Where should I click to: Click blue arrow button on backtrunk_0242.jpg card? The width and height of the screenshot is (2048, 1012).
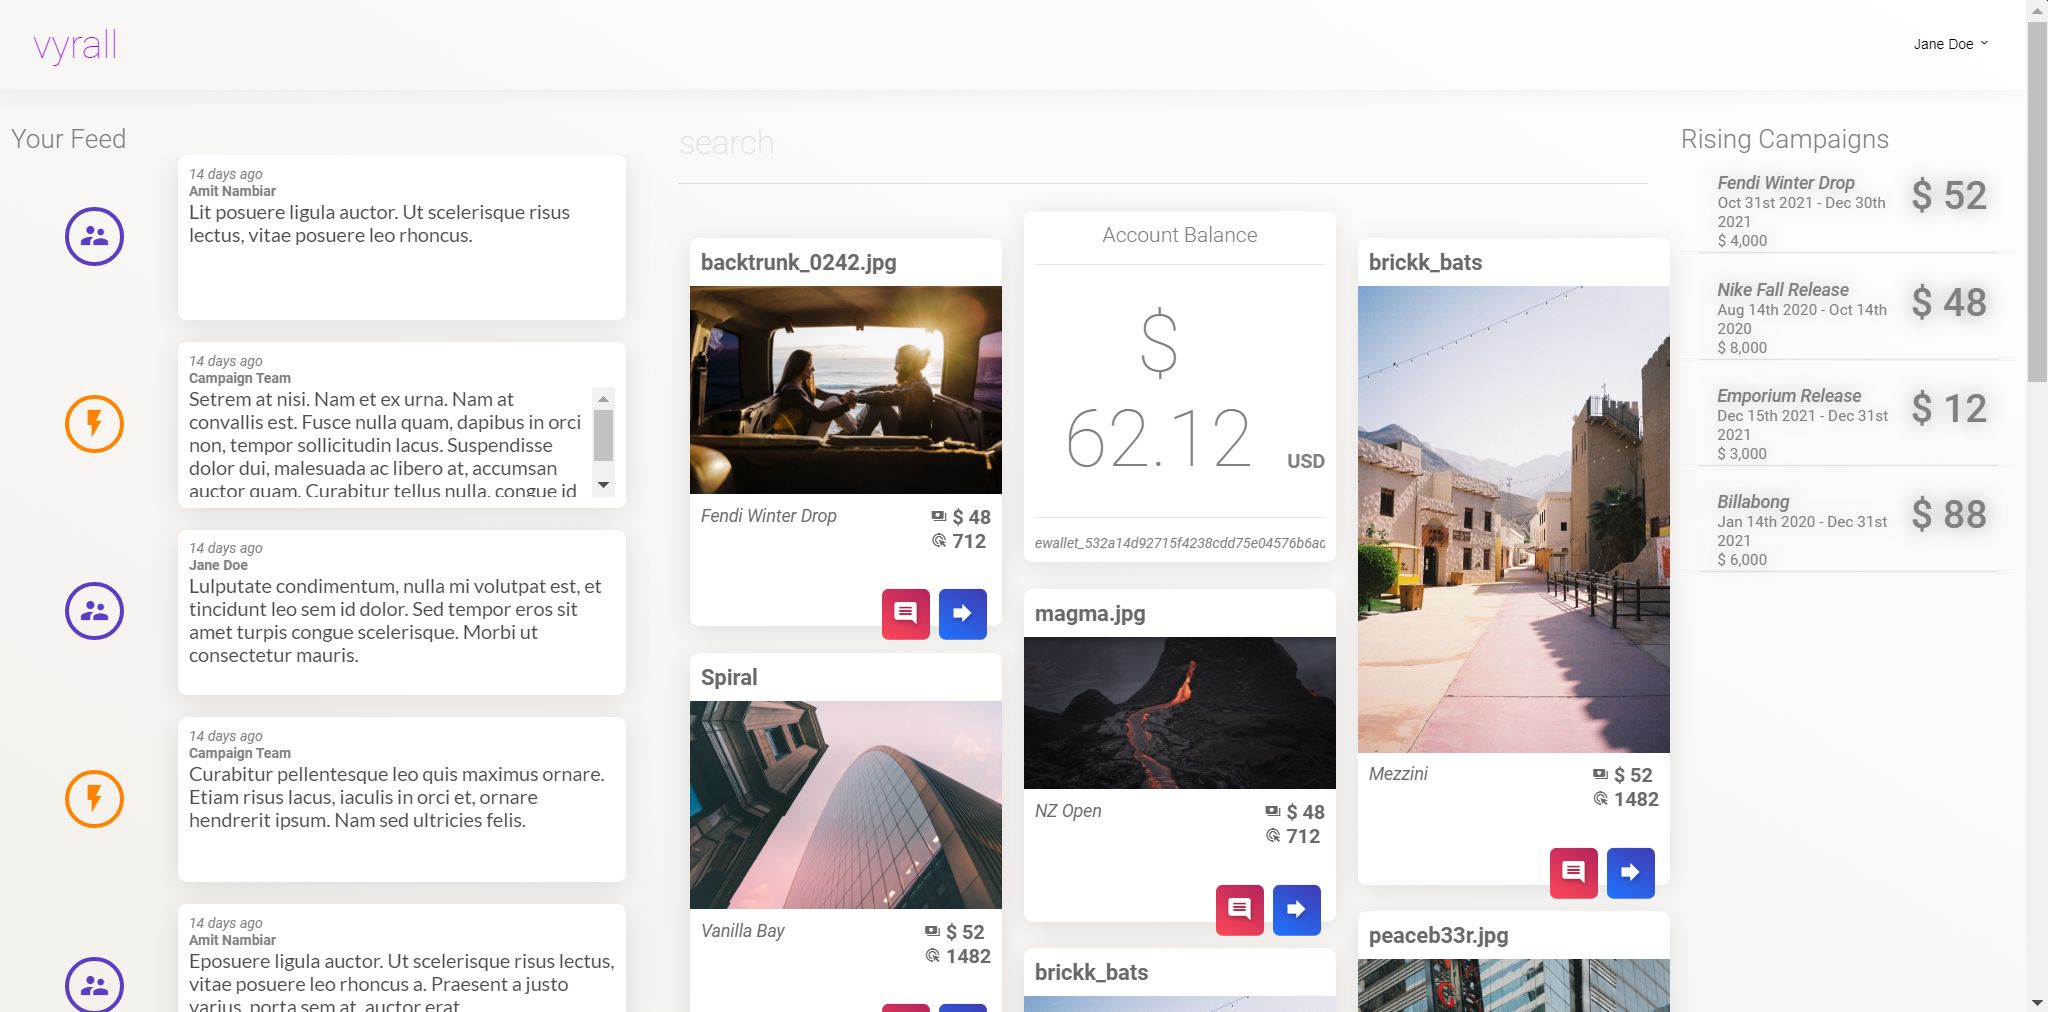[963, 614]
